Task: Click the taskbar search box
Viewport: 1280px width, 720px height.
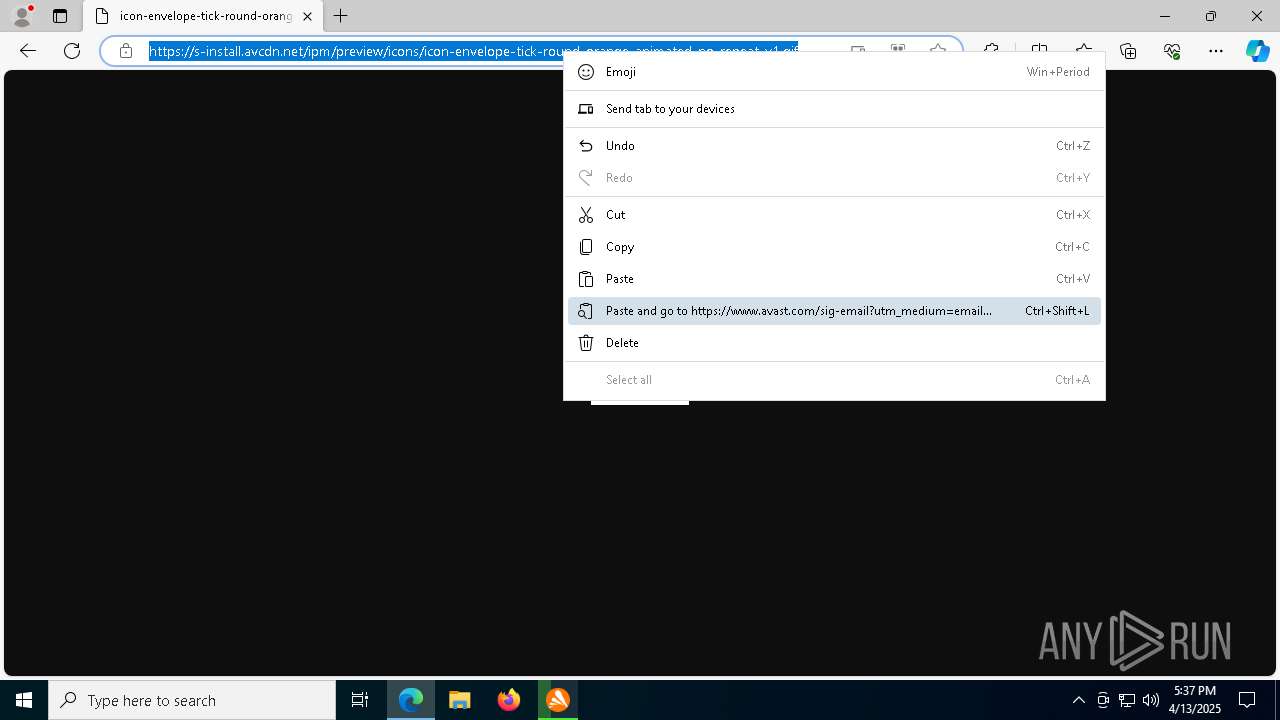Action: click(x=192, y=700)
